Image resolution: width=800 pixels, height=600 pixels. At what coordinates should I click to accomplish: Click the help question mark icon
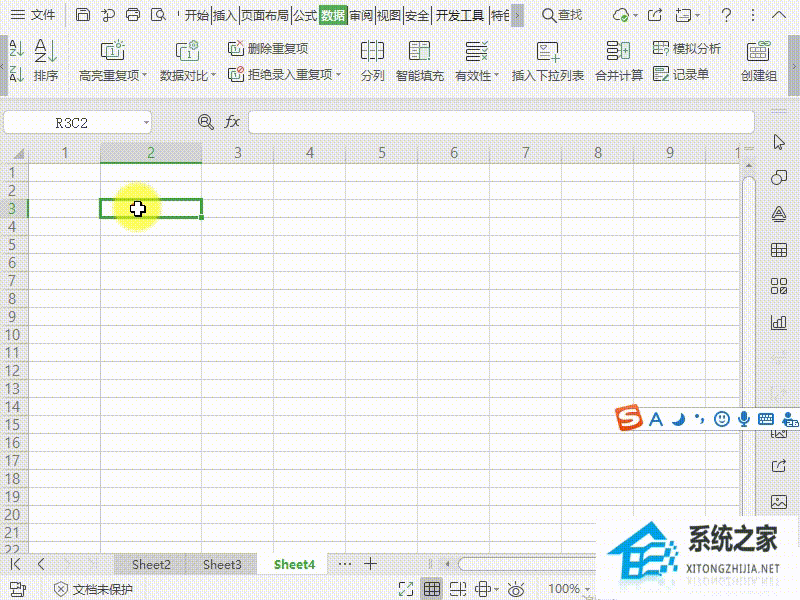pos(726,15)
